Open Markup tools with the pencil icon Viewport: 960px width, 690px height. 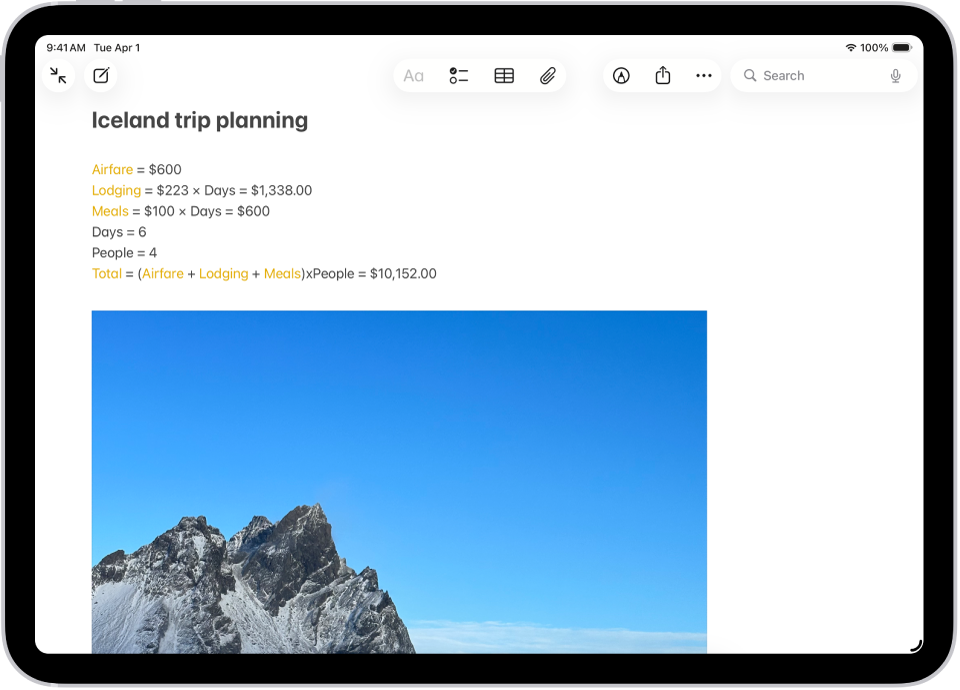[621, 75]
